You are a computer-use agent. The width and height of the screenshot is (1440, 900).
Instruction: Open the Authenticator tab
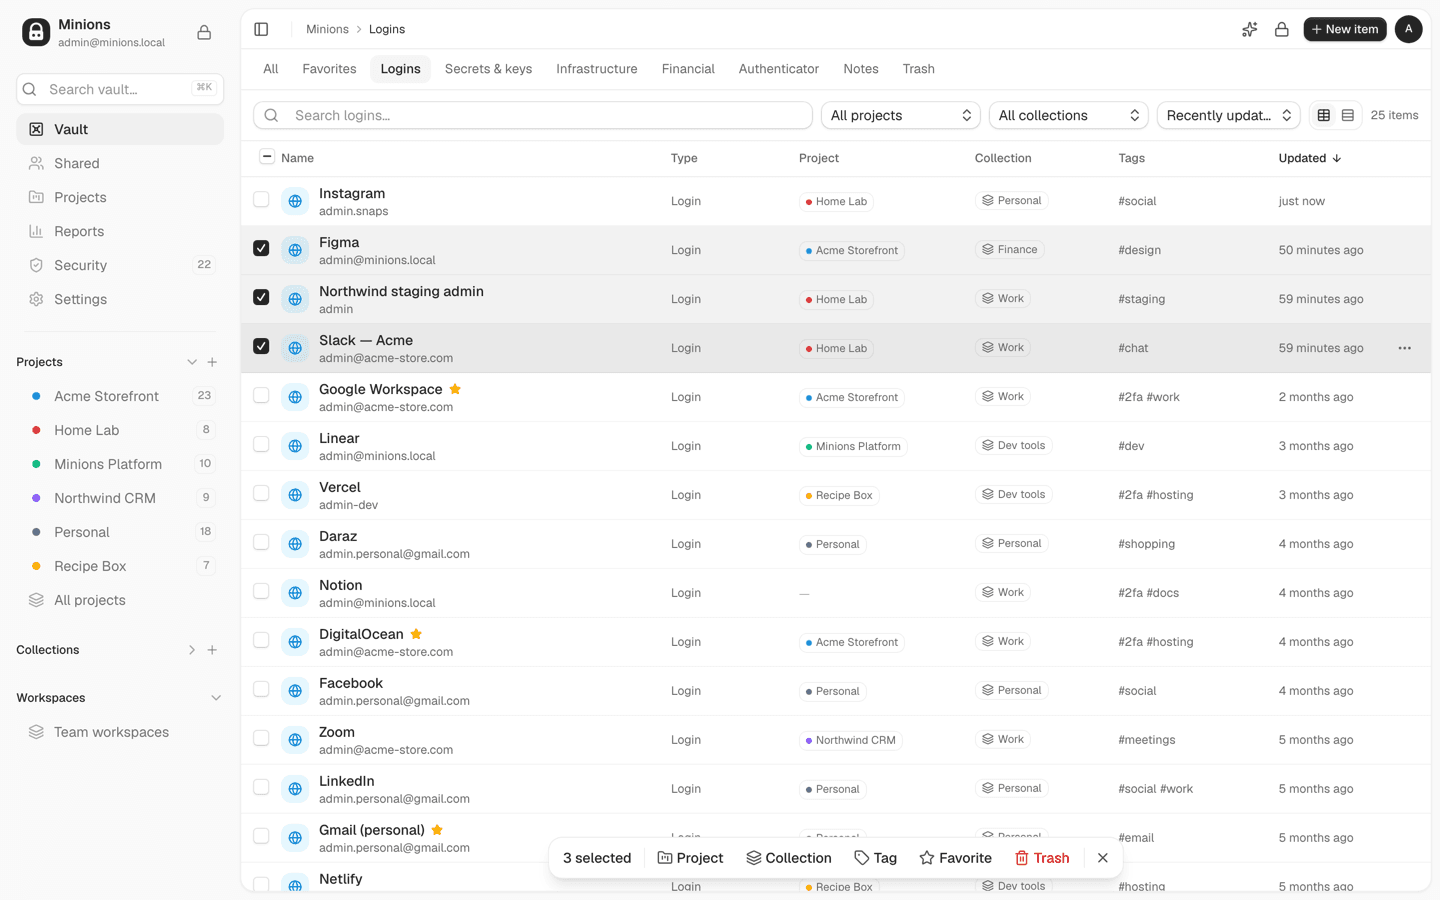click(x=778, y=69)
